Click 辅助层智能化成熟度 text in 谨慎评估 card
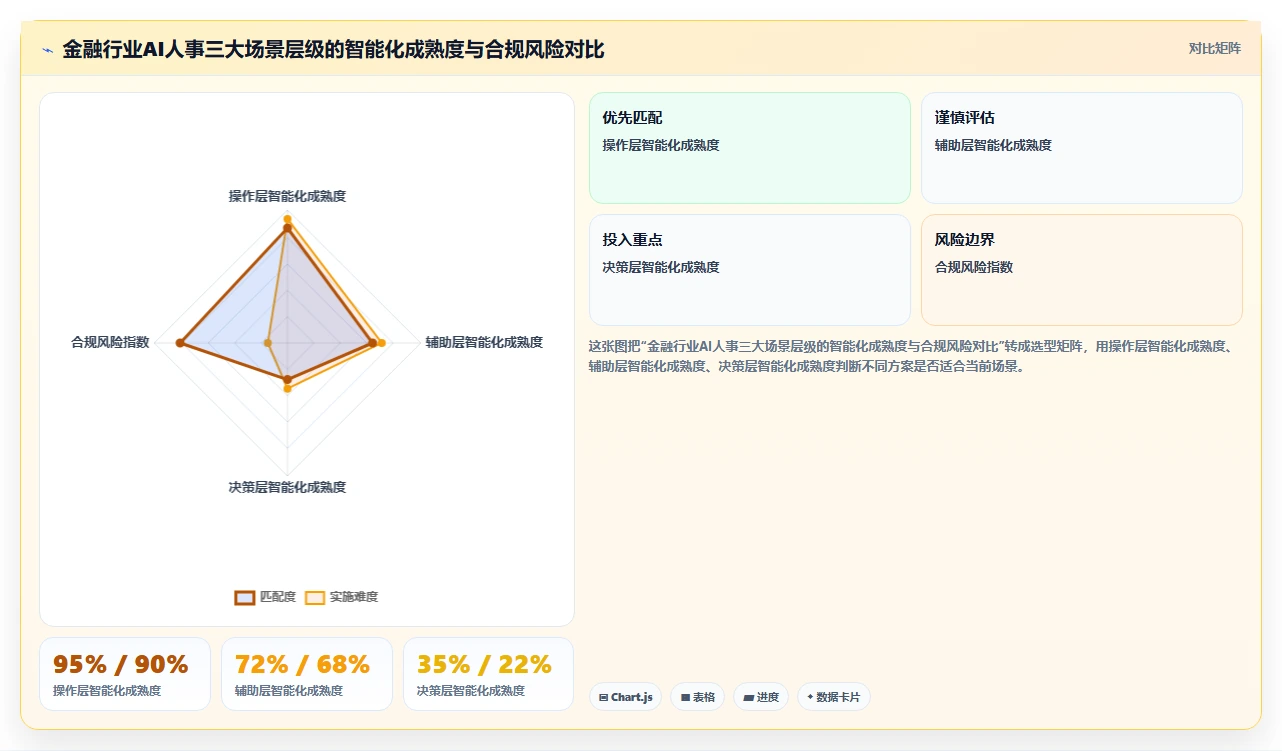Image resolution: width=1282 pixels, height=751 pixels. click(x=993, y=145)
